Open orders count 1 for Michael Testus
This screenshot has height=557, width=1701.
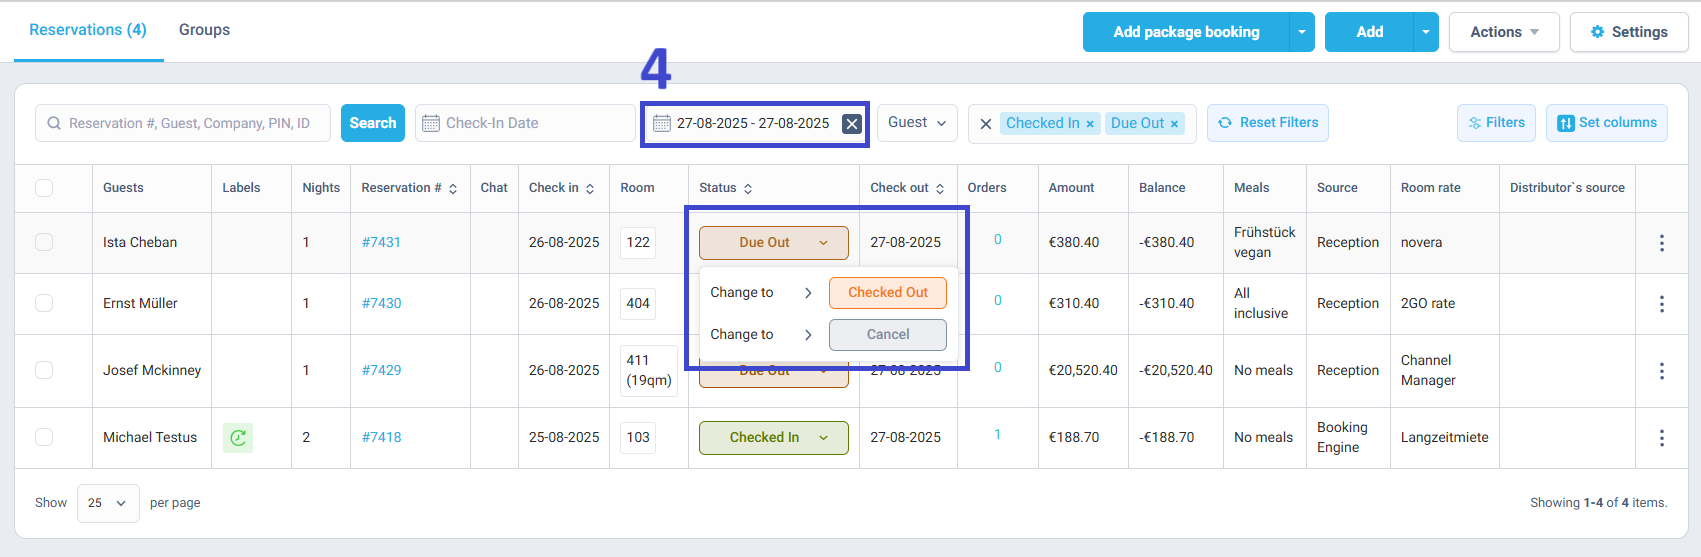coord(998,435)
